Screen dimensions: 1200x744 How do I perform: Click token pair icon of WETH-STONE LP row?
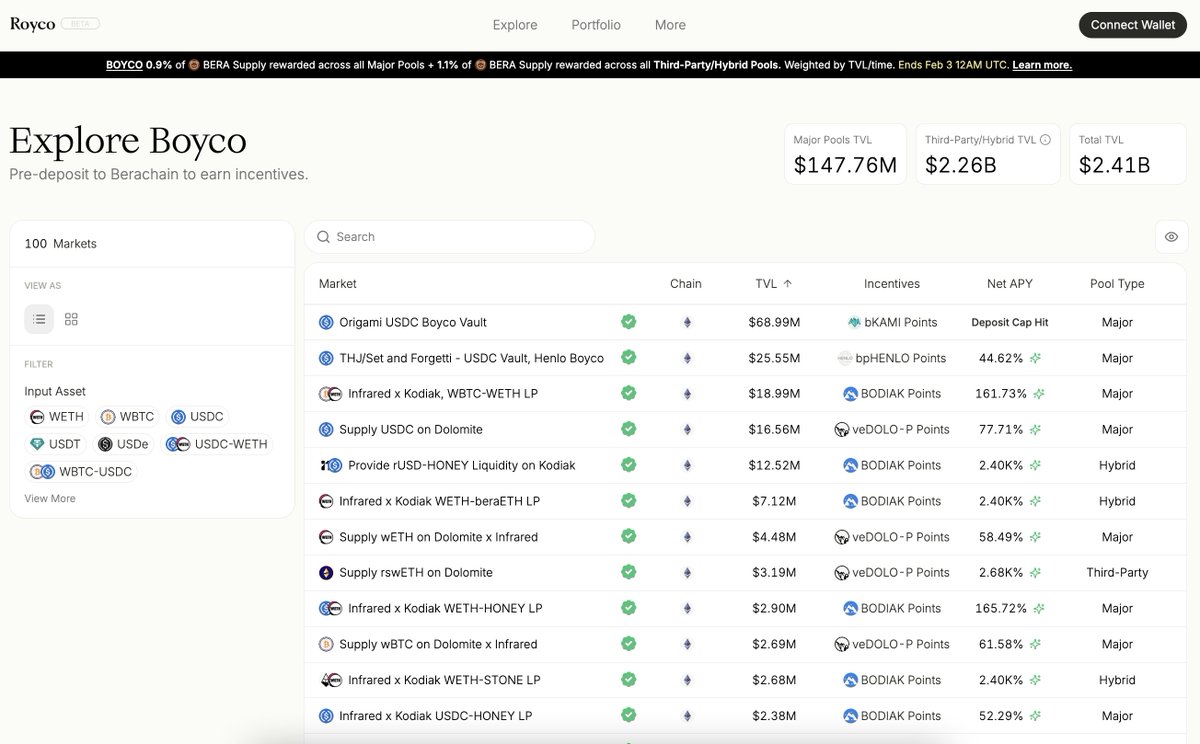click(331, 680)
